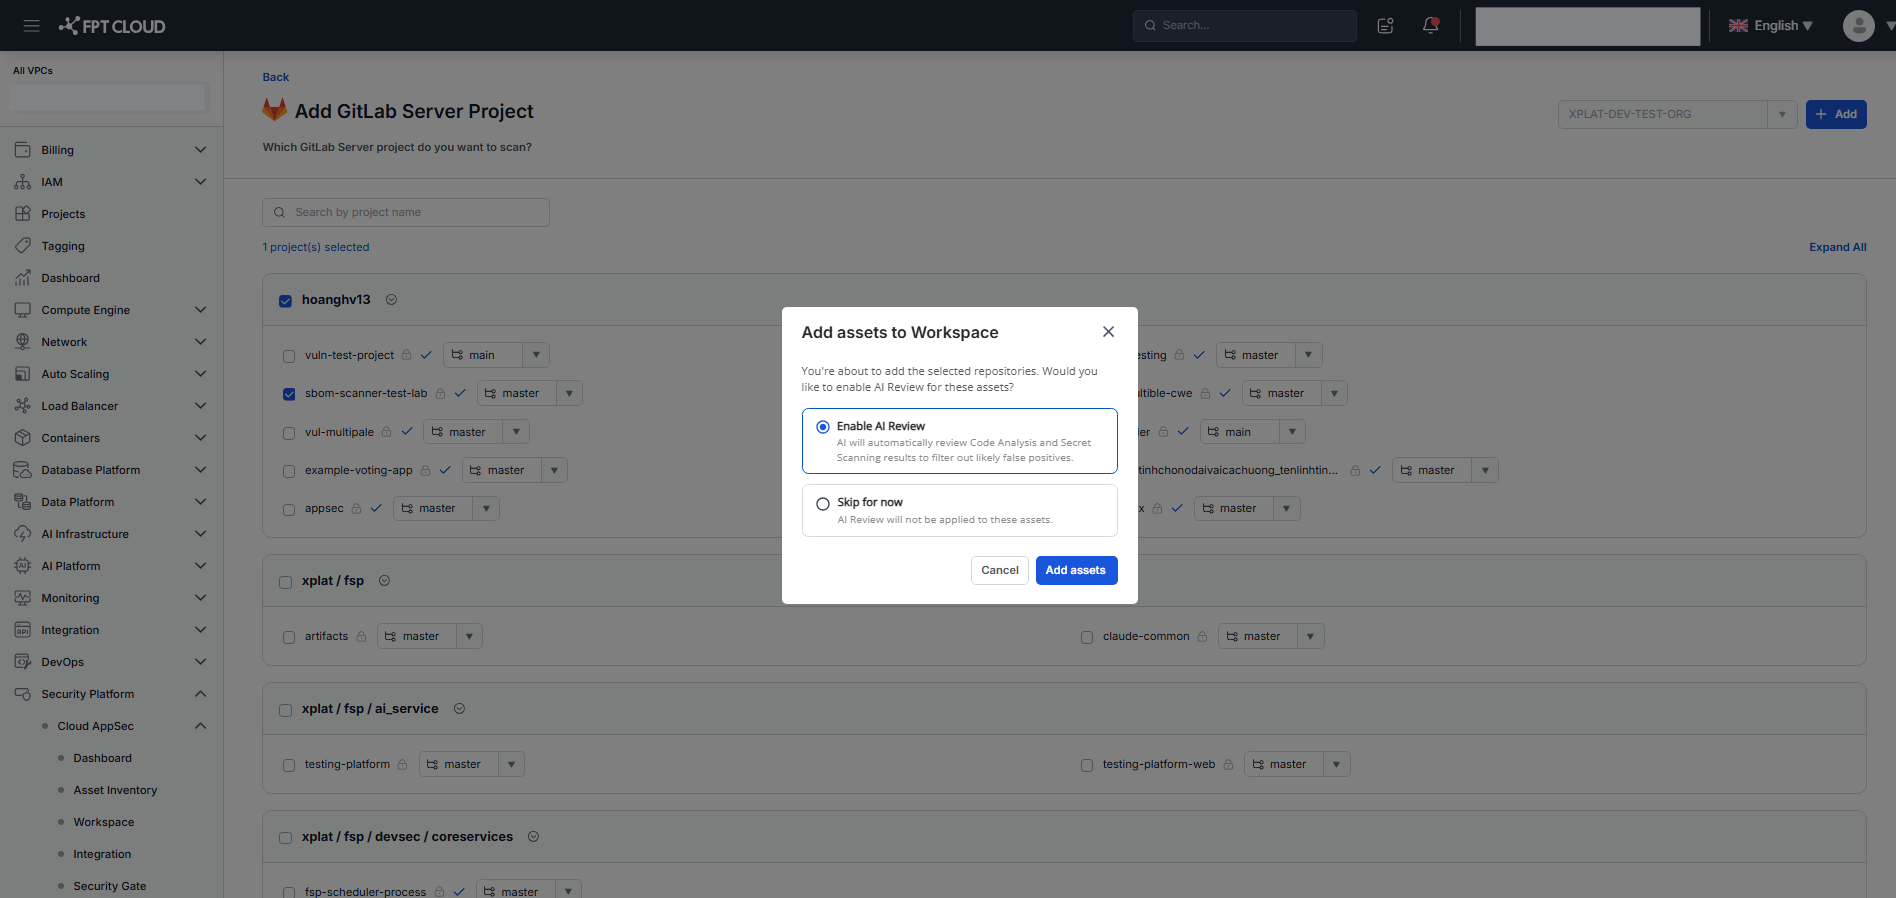Click Cancel in the dialog
The width and height of the screenshot is (1896, 898).
tap(1000, 570)
